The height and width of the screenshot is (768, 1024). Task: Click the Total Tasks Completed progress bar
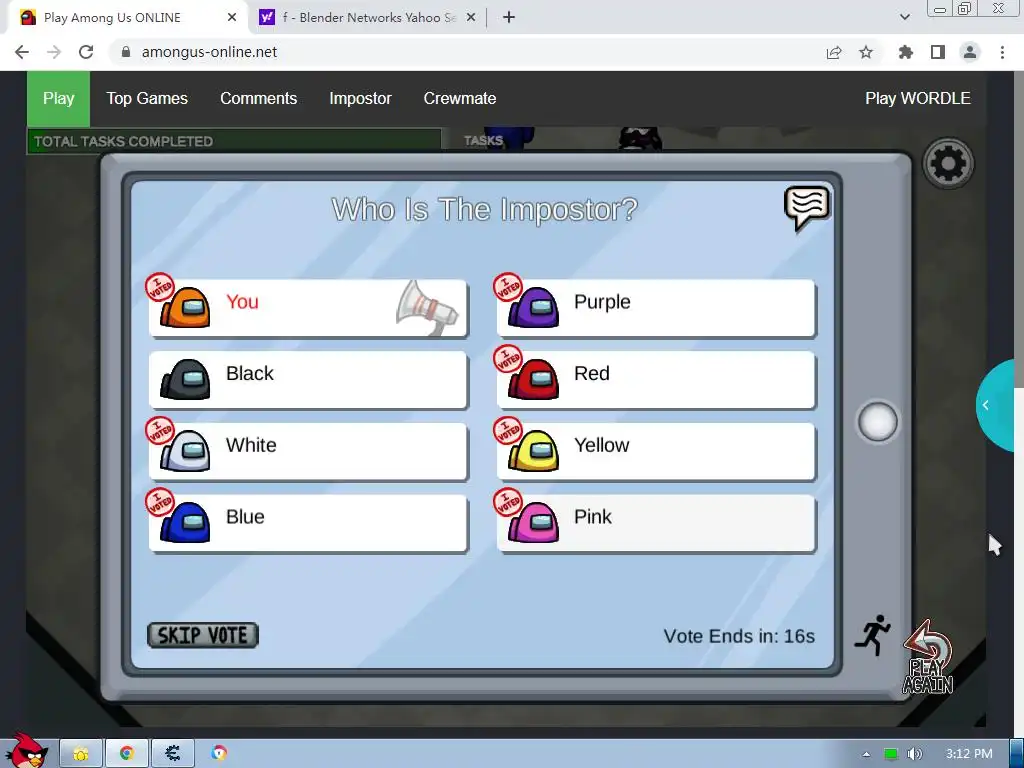(x=234, y=141)
